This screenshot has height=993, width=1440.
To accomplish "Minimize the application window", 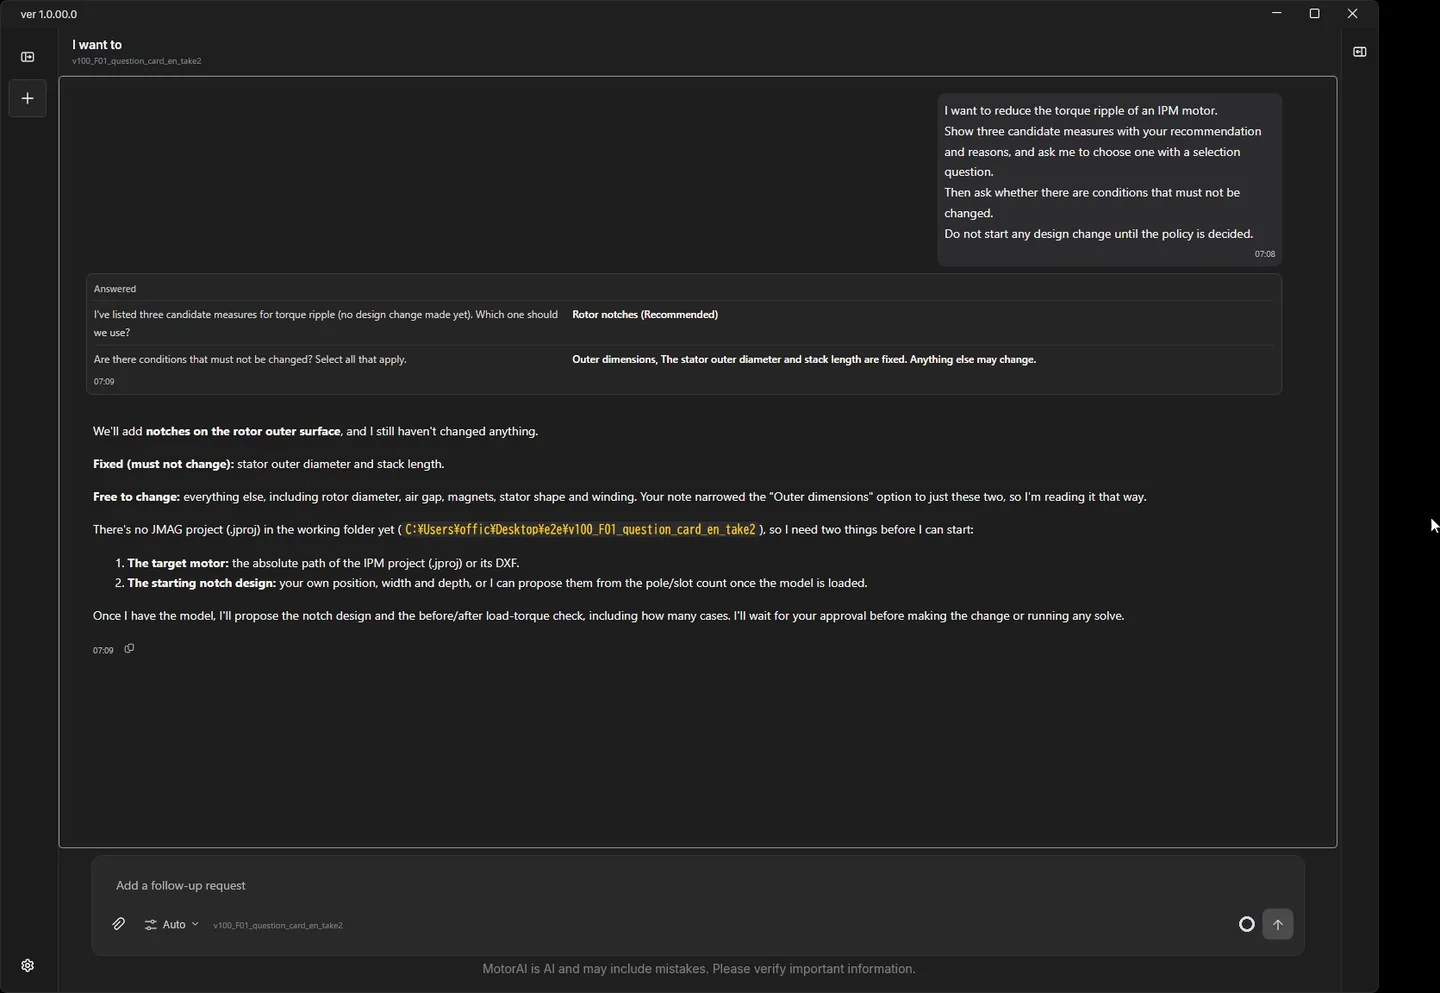I will click(x=1277, y=13).
